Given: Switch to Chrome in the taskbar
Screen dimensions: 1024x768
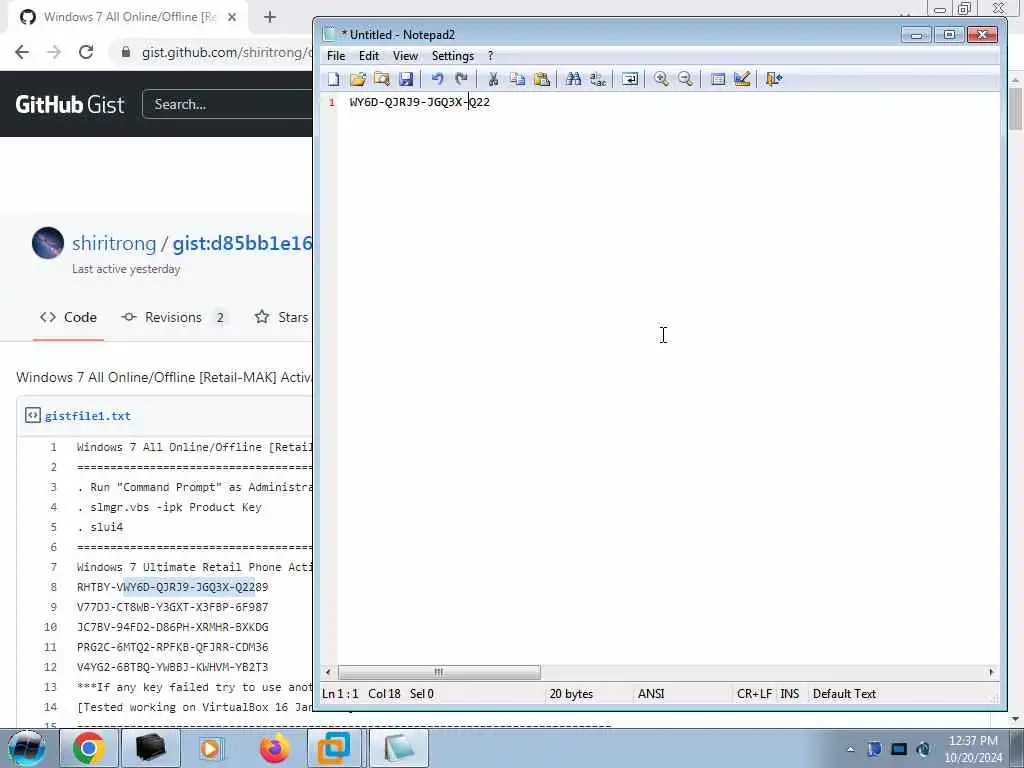Looking at the screenshot, I should pos(89,748).
